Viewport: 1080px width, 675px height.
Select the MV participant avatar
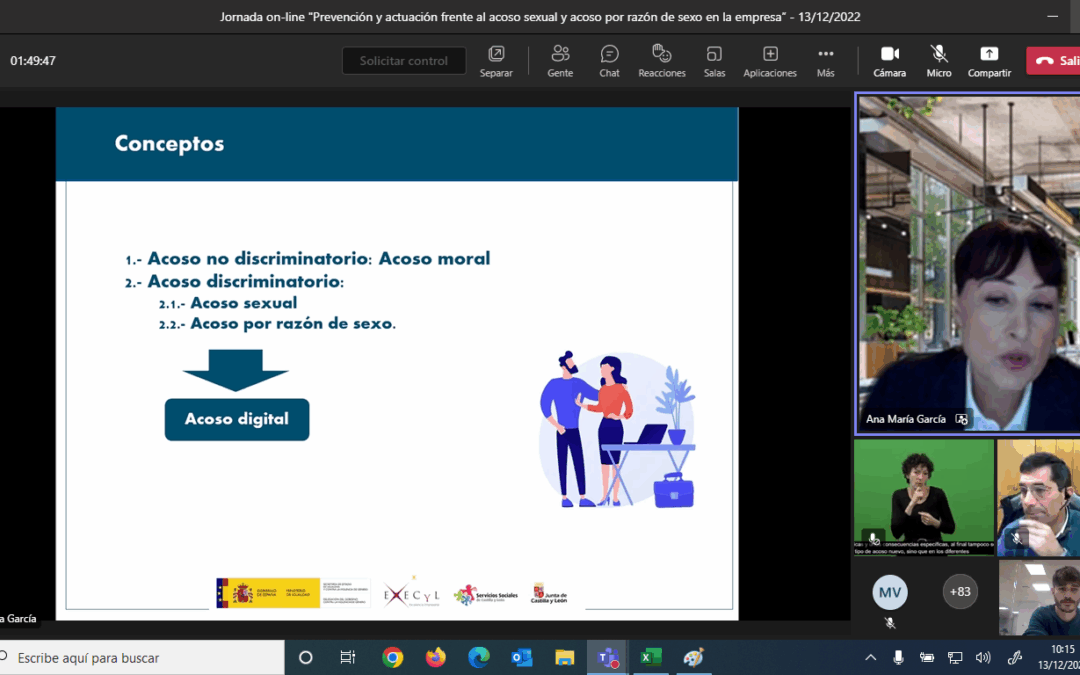tap(890, 592)
